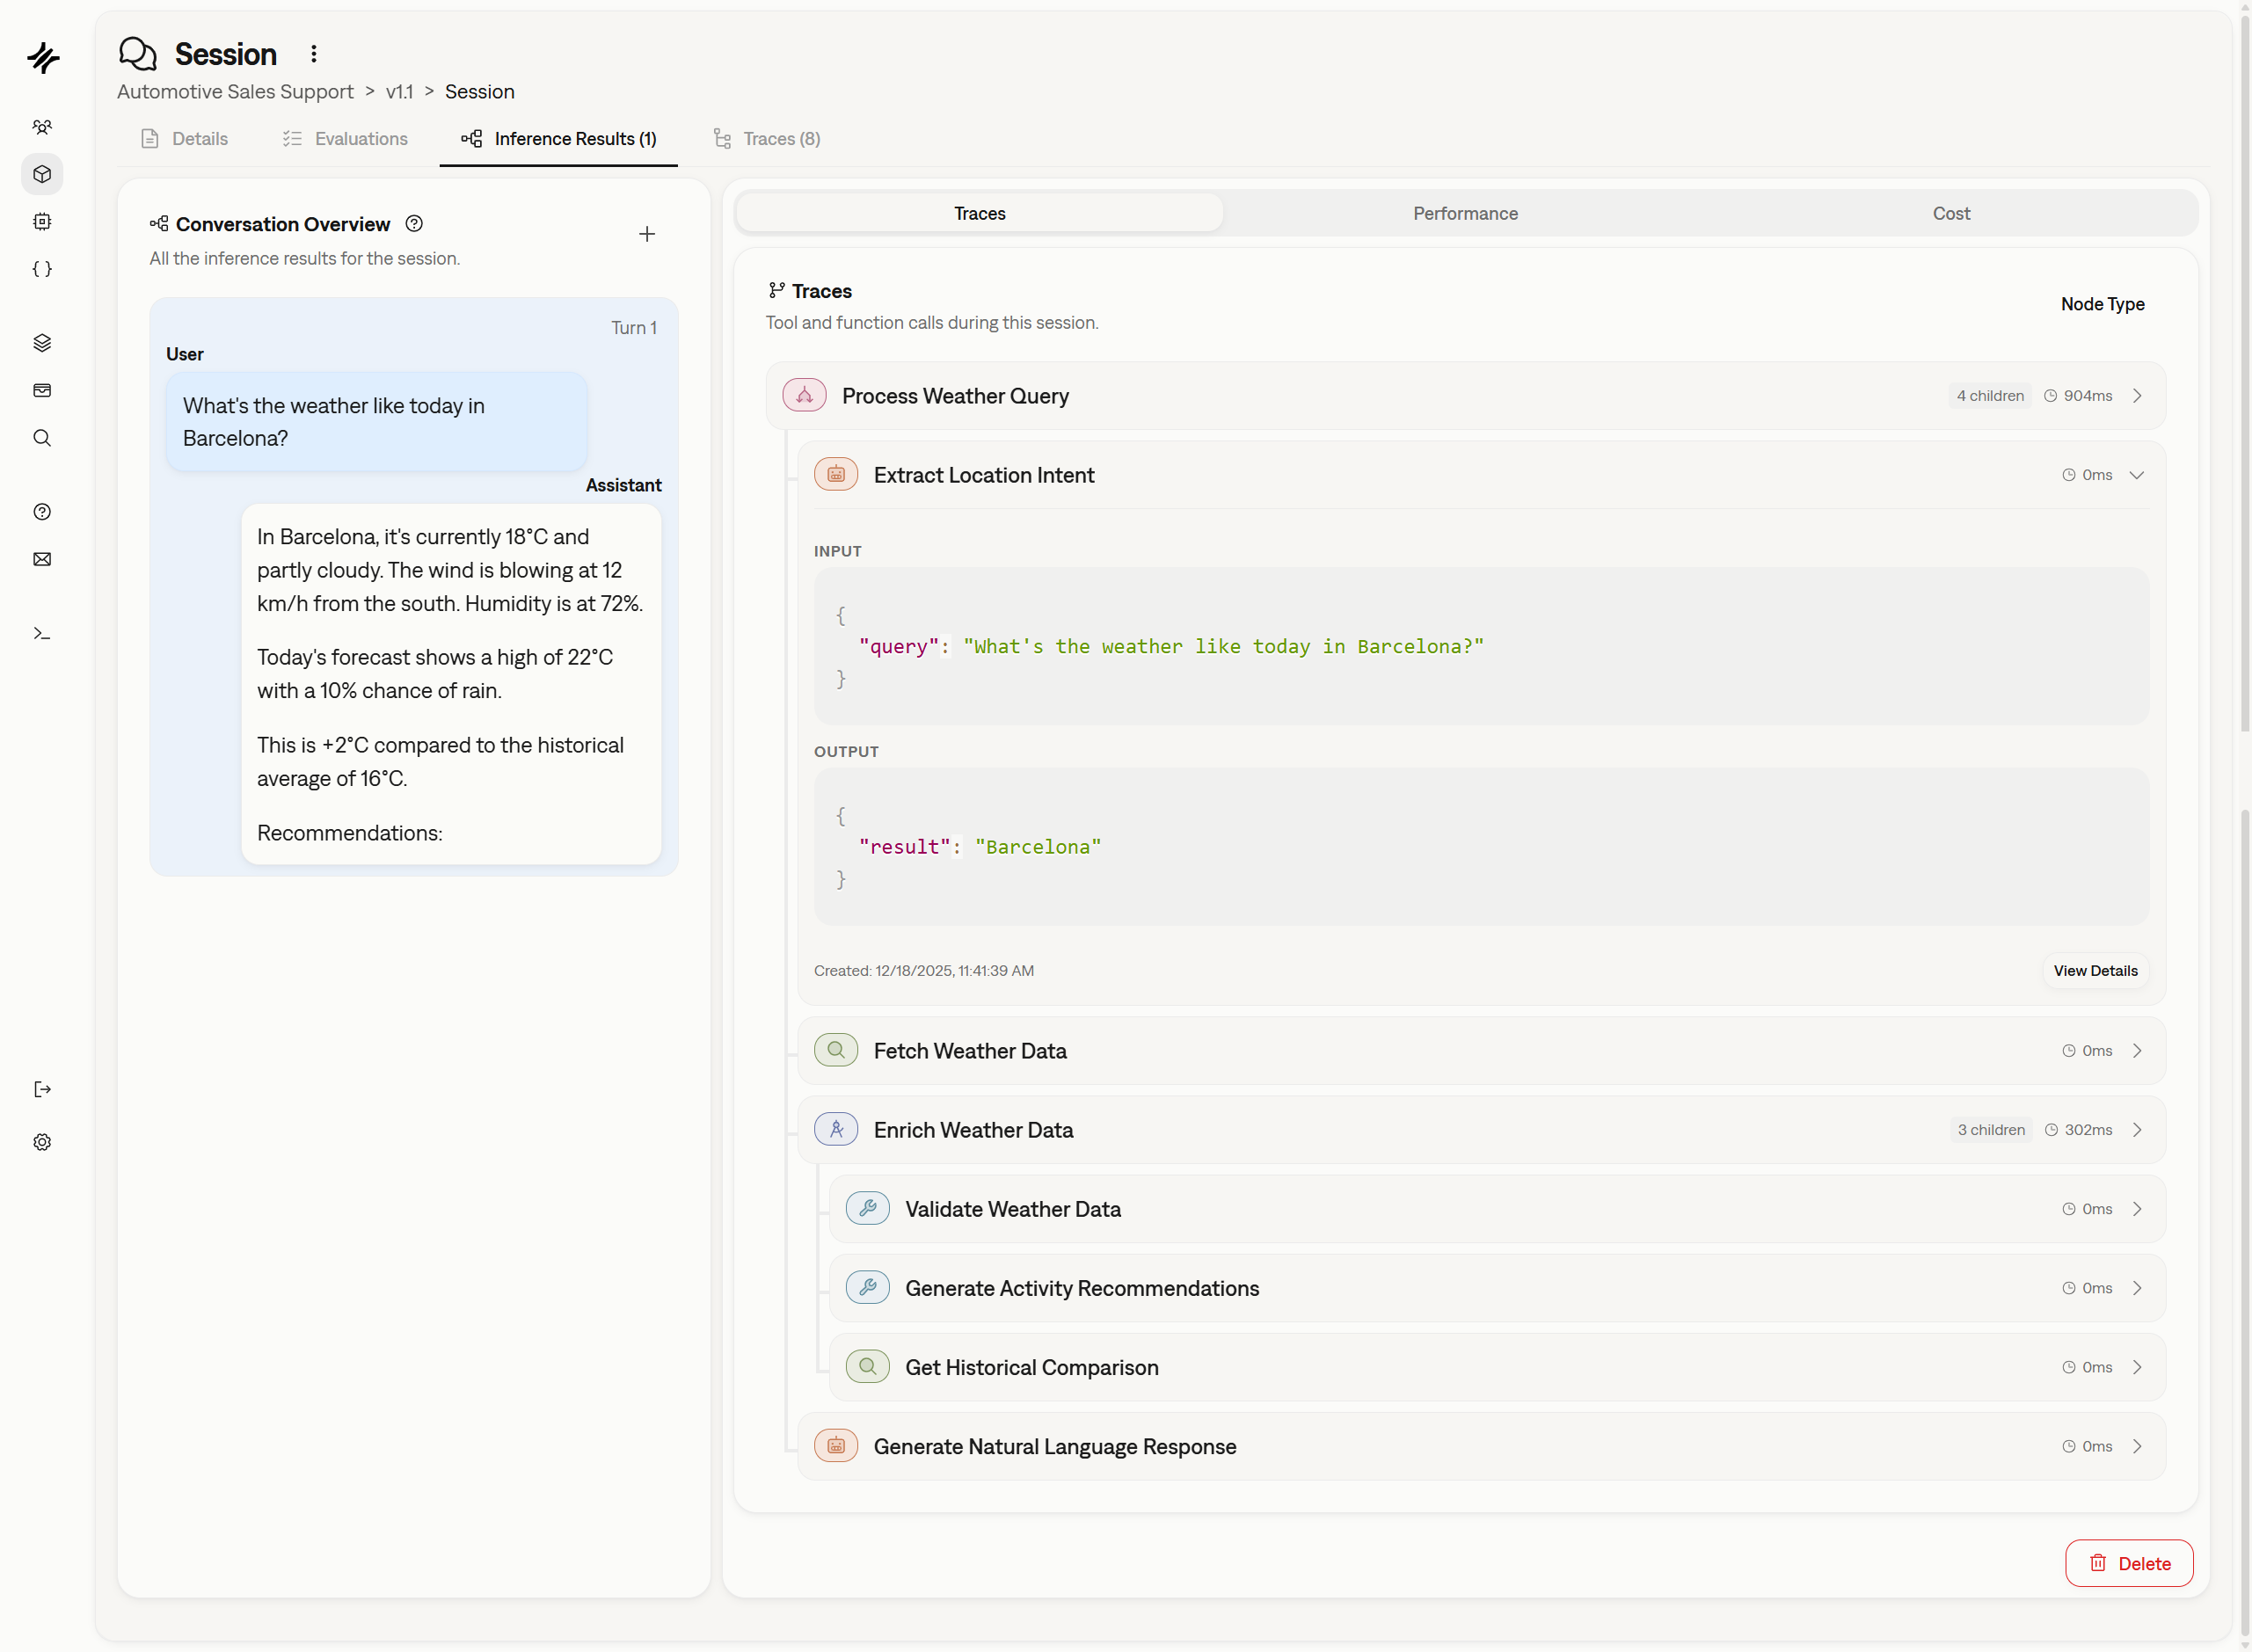Open help via the question mark sidebar icon

point(42,511)
